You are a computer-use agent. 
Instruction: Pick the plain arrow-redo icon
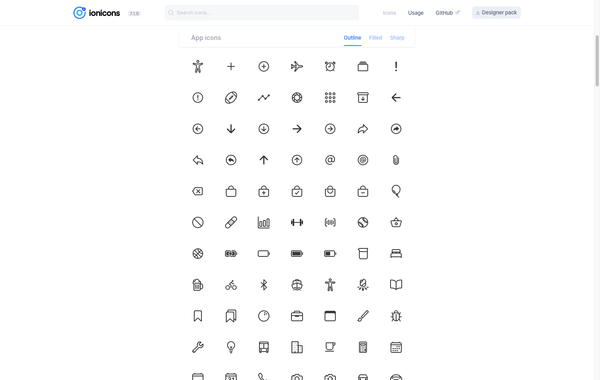click(x=363, y=129)
